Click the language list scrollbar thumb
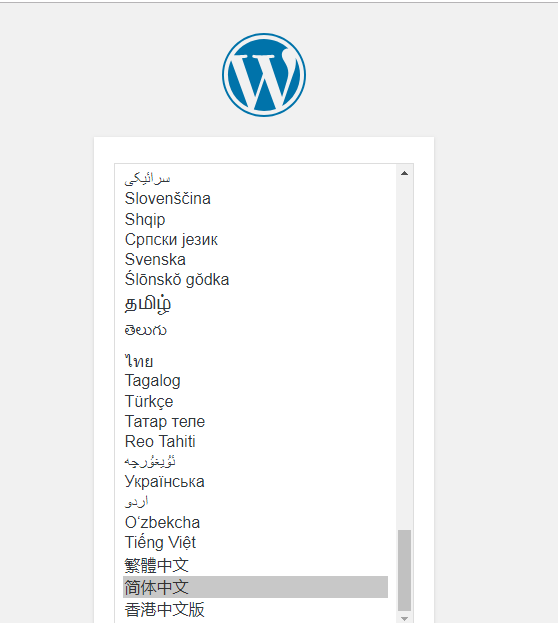Viewport: 558px width, 623px height. click(x=404, y=570)
